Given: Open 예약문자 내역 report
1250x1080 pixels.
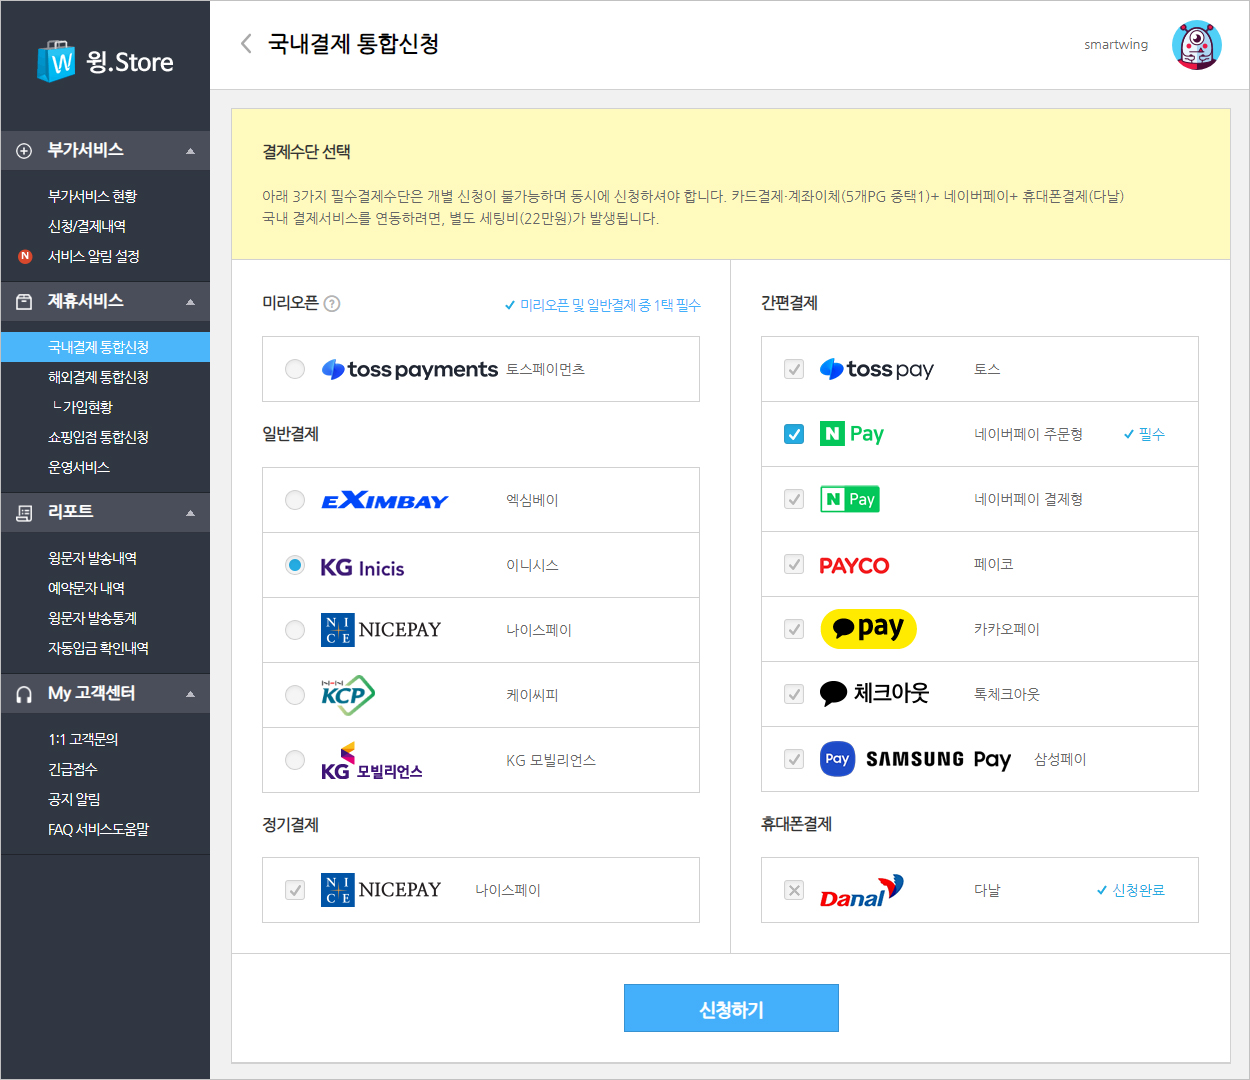Looking at the screenshot, I should pyautogui.click(x=86, y=588).
